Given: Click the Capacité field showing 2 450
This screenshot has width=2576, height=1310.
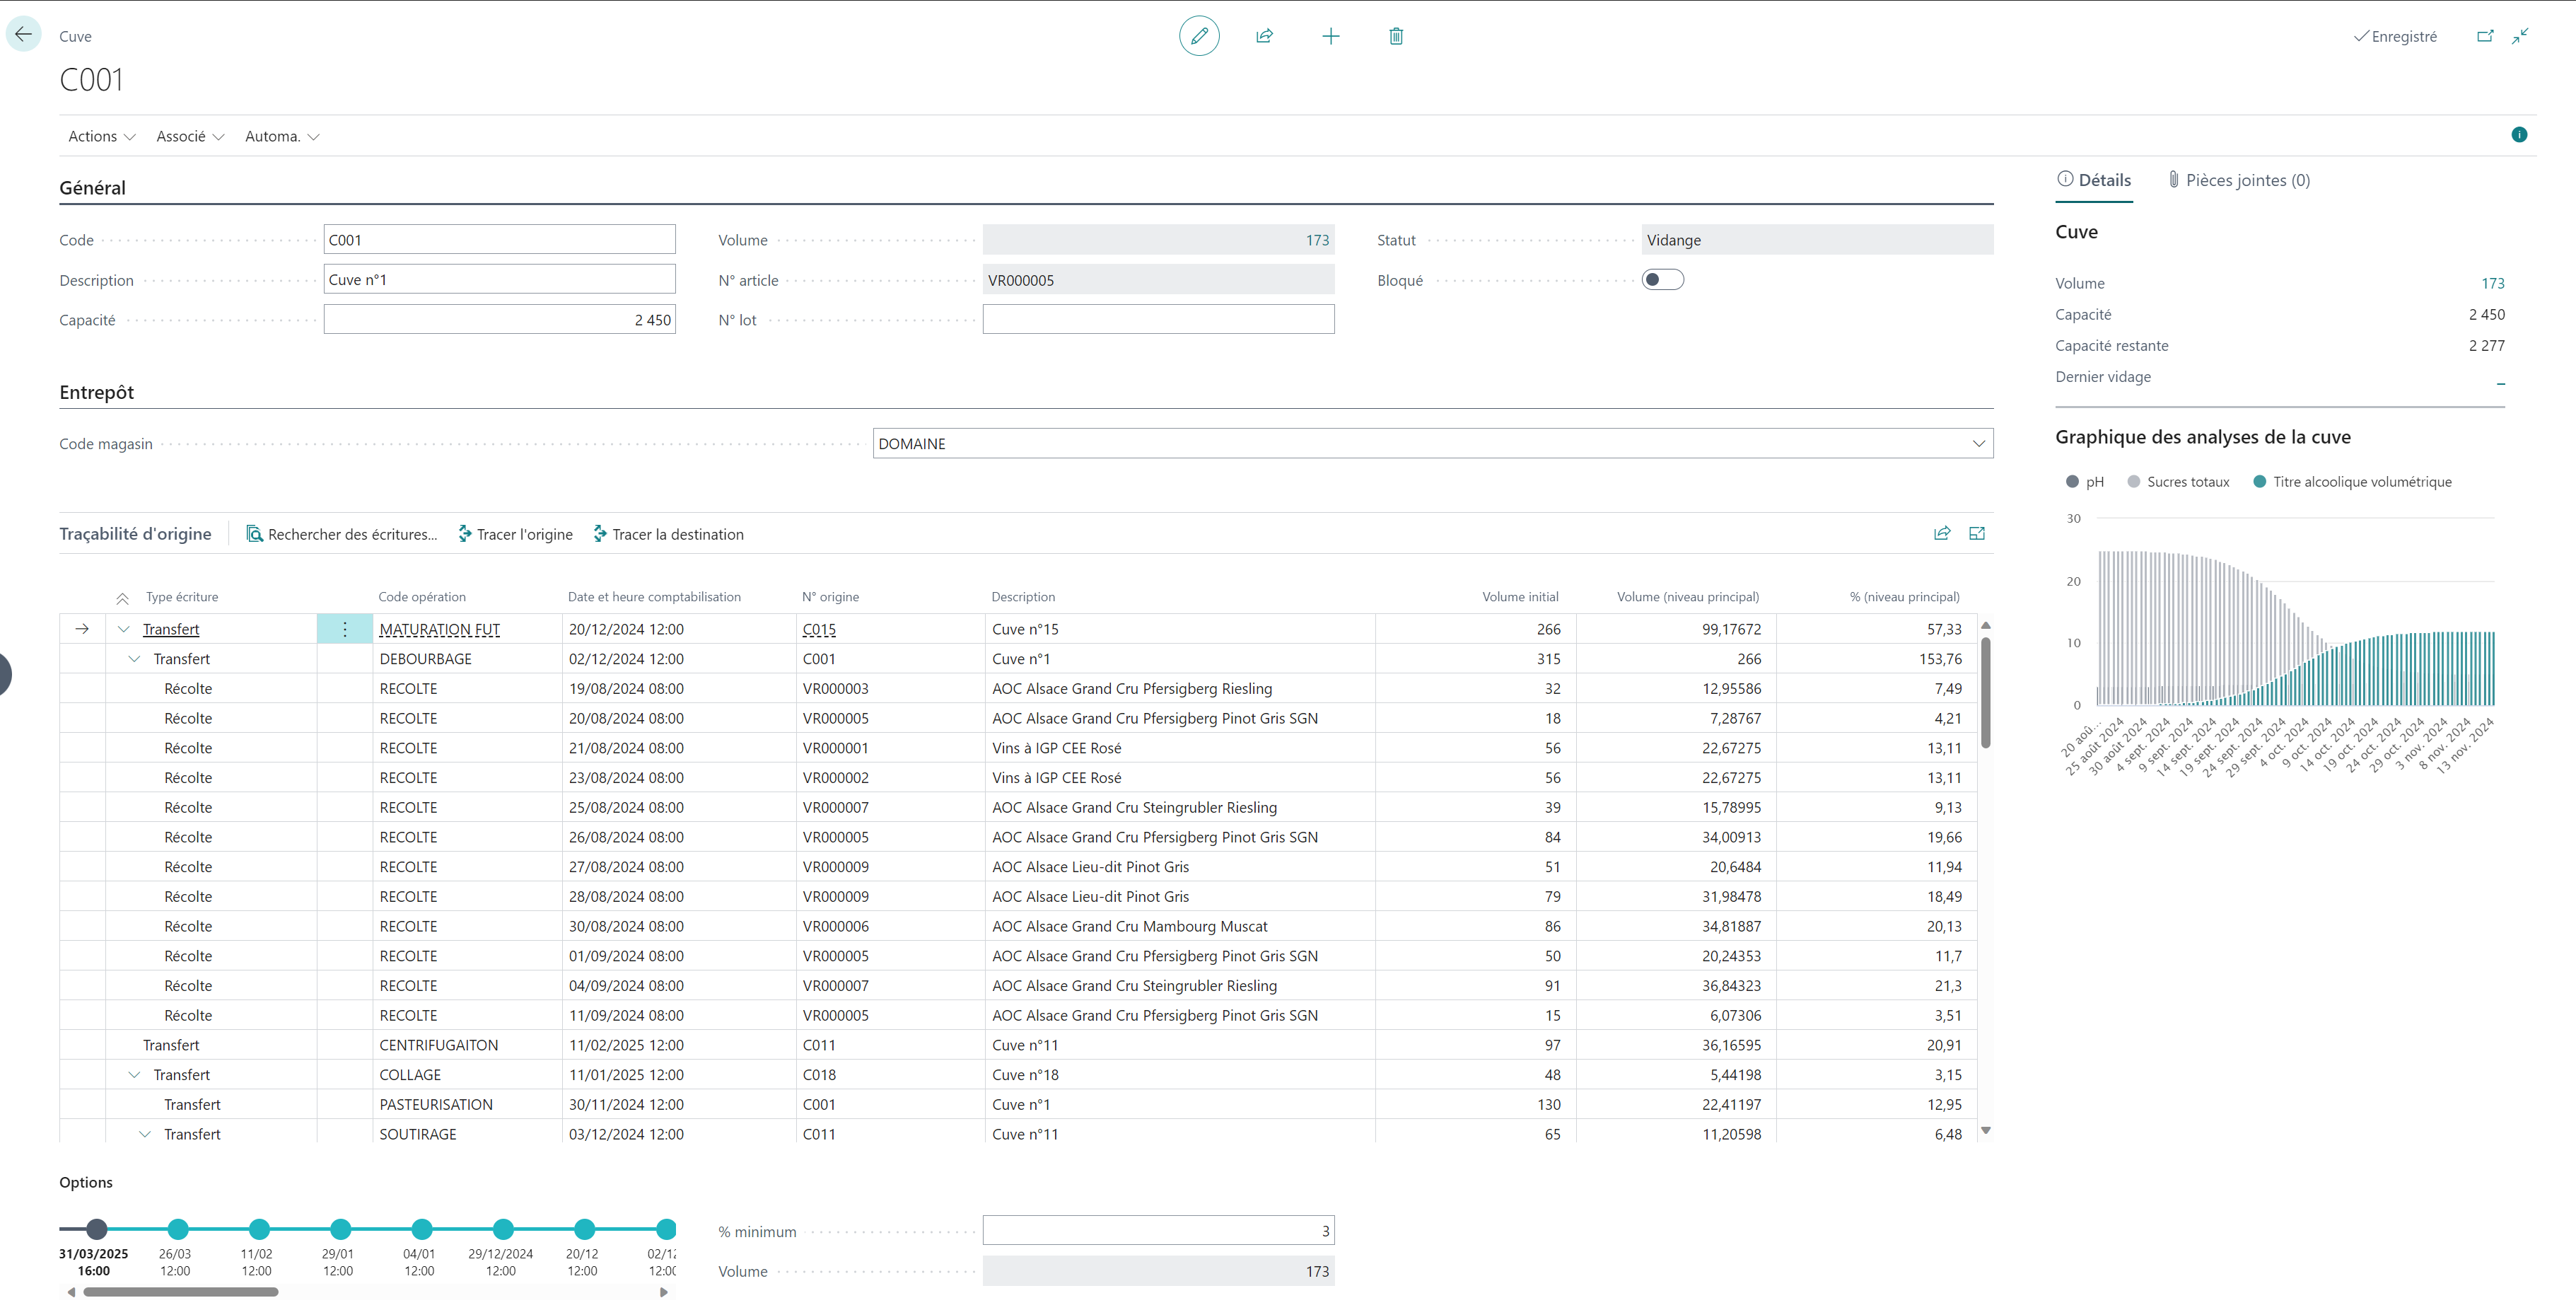Looking at the screenshot, I should click(x=499, y=320).
